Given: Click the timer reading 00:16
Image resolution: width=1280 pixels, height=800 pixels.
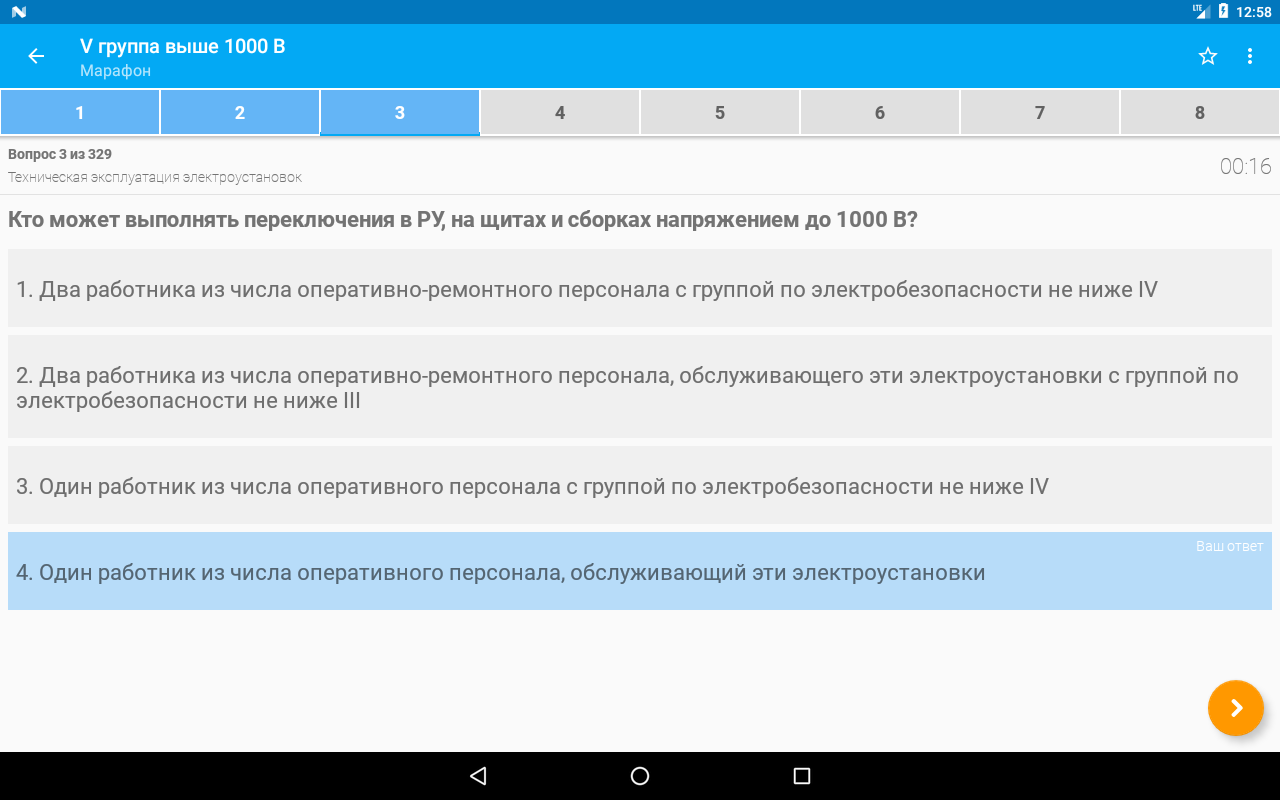Looking at the screenshot, I should (1246, 166).
